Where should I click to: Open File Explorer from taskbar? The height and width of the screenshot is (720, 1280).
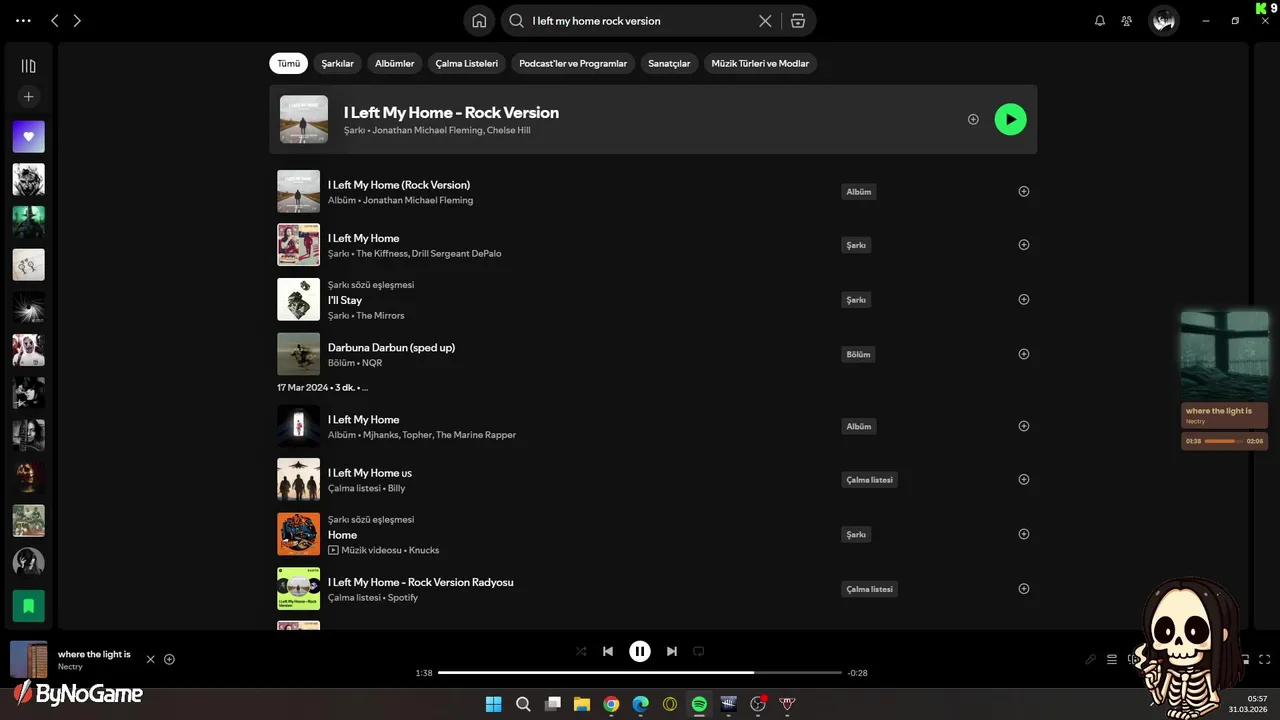tap(581, 704)
